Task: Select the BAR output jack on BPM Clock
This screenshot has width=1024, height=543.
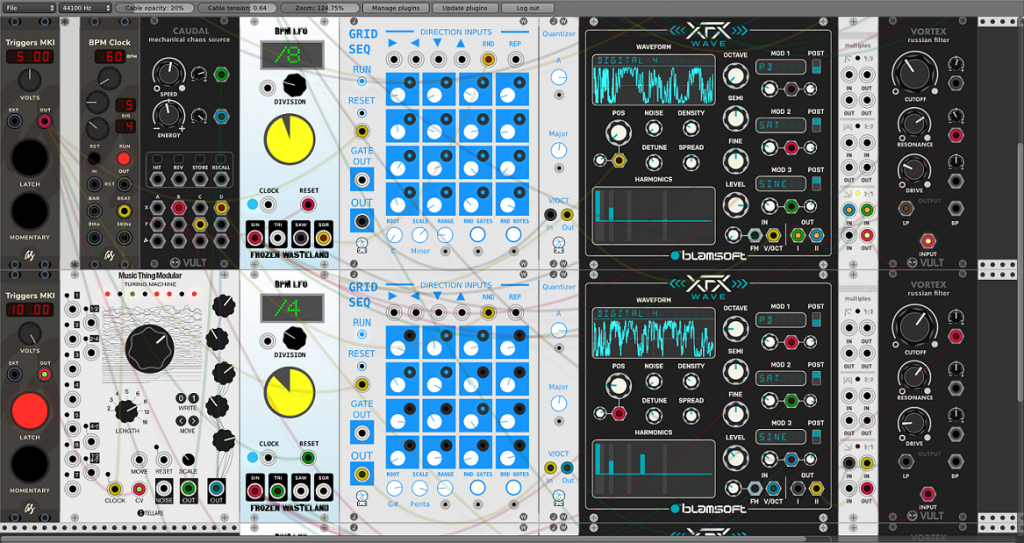Action: 95,211
